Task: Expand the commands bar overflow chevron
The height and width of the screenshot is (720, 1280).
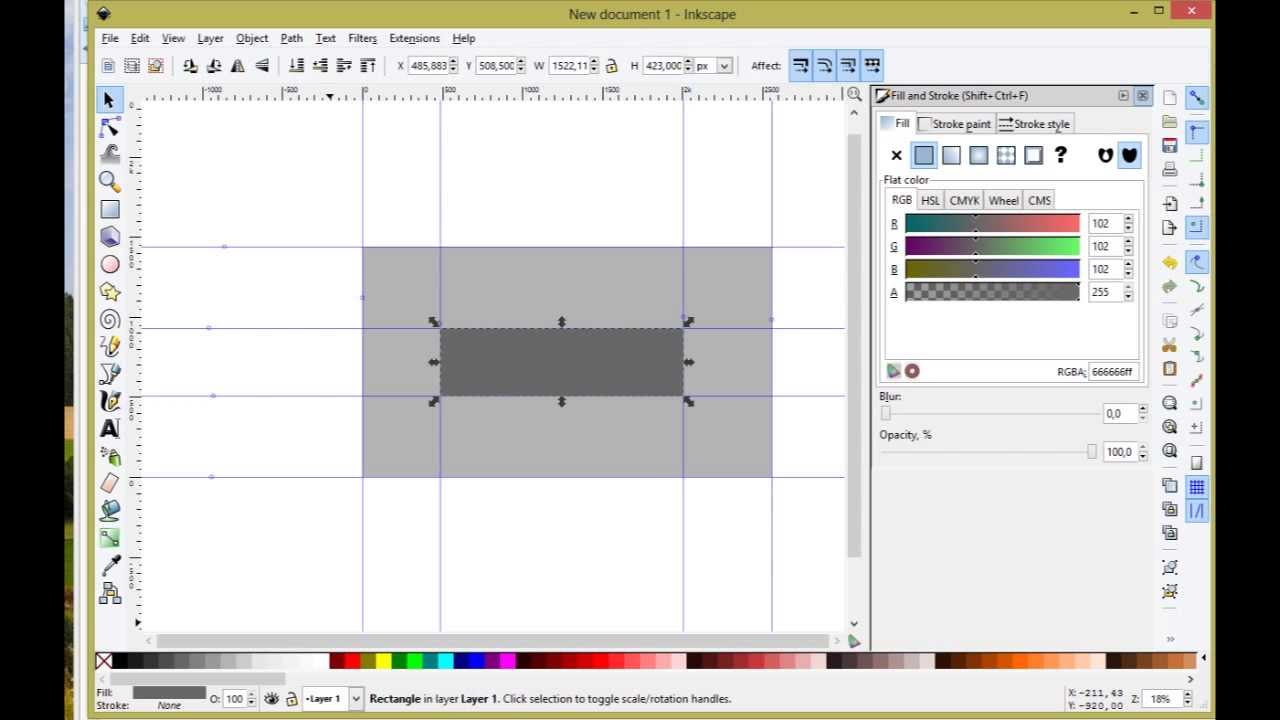Action: (1170, 639)
